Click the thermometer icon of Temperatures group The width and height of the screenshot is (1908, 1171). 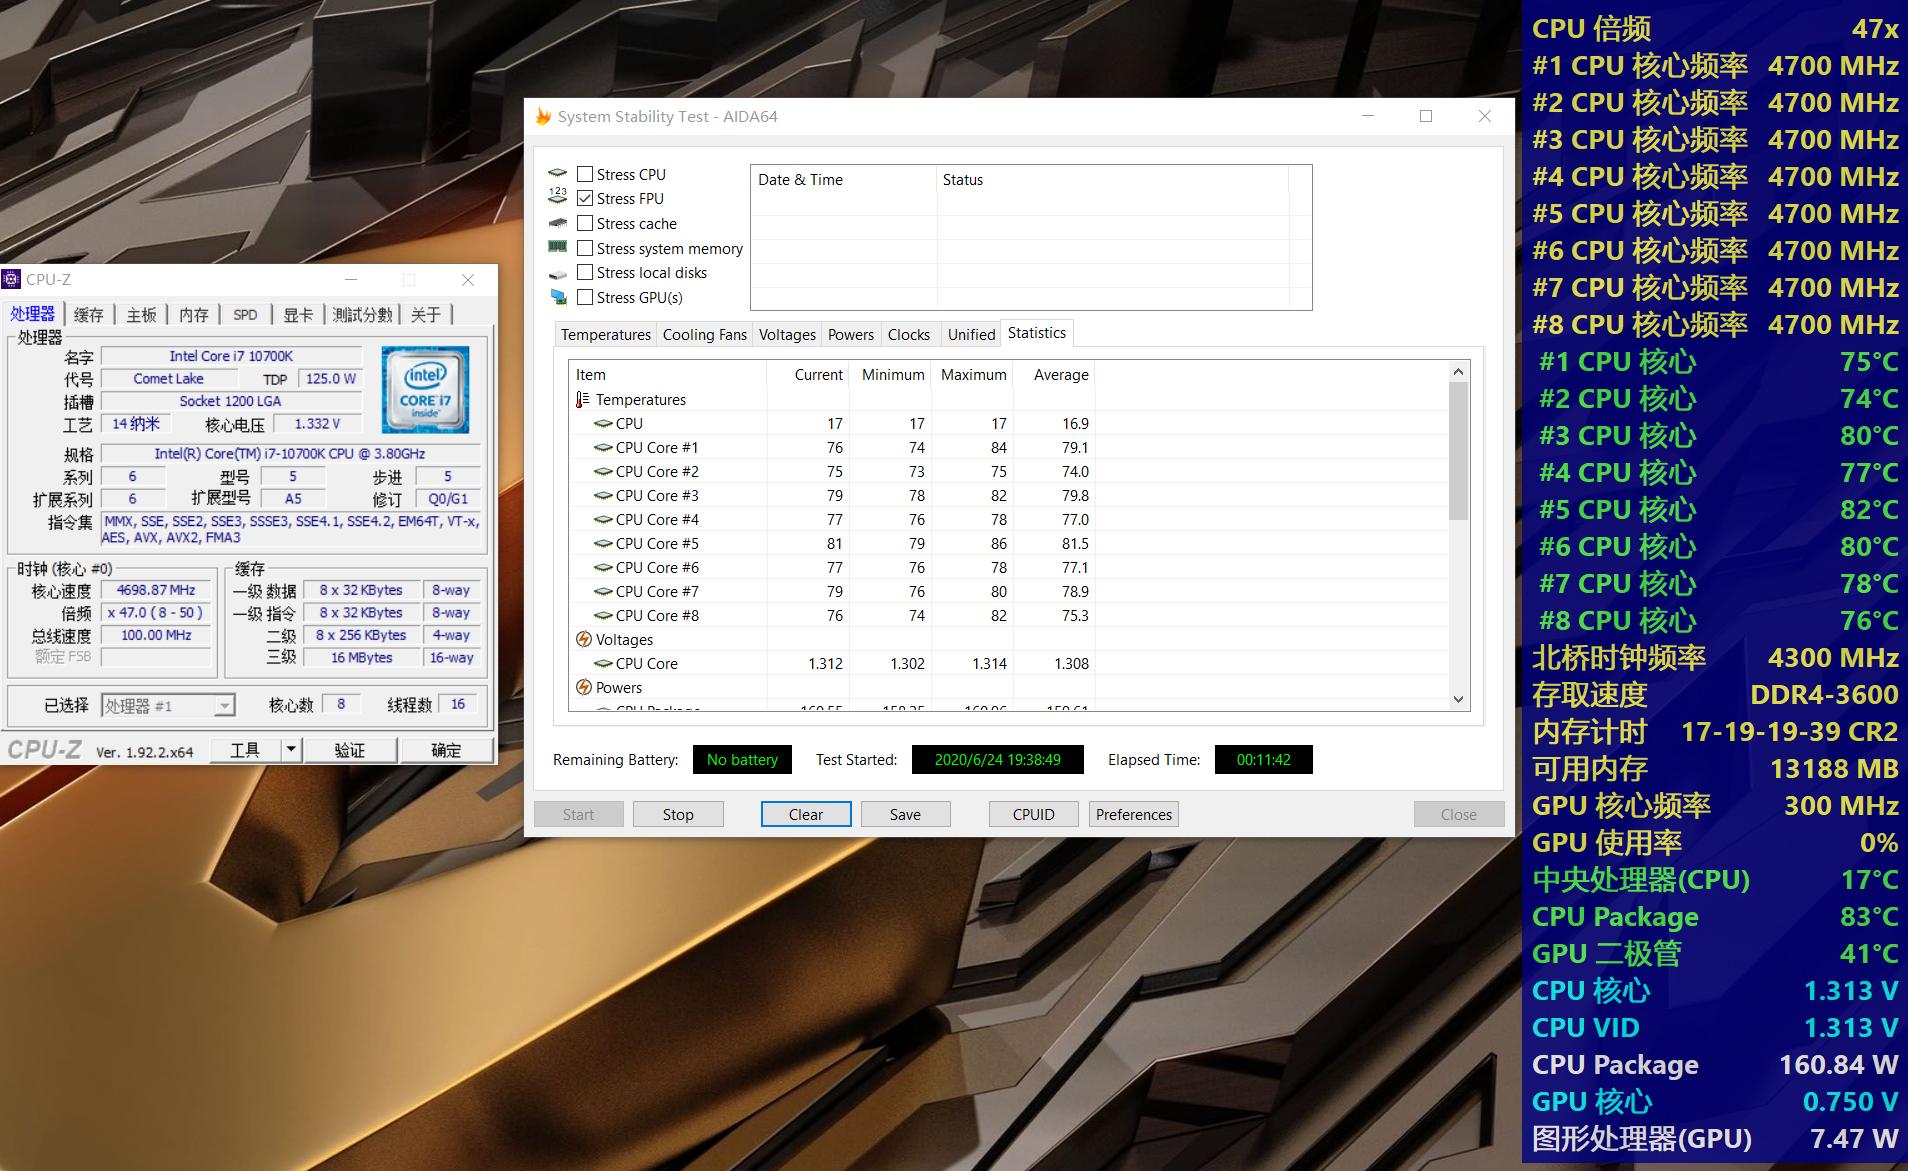[x=583, y=399]
